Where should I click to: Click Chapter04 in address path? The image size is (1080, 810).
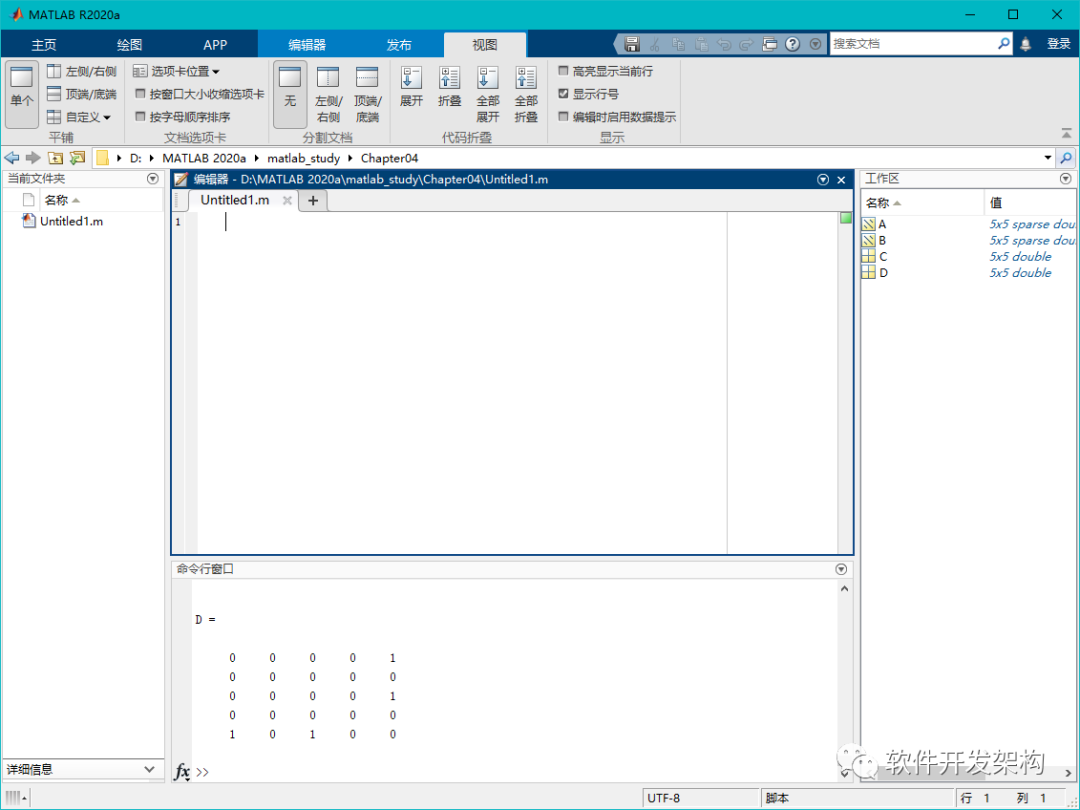pyautogui.click(x=389, y=158)
